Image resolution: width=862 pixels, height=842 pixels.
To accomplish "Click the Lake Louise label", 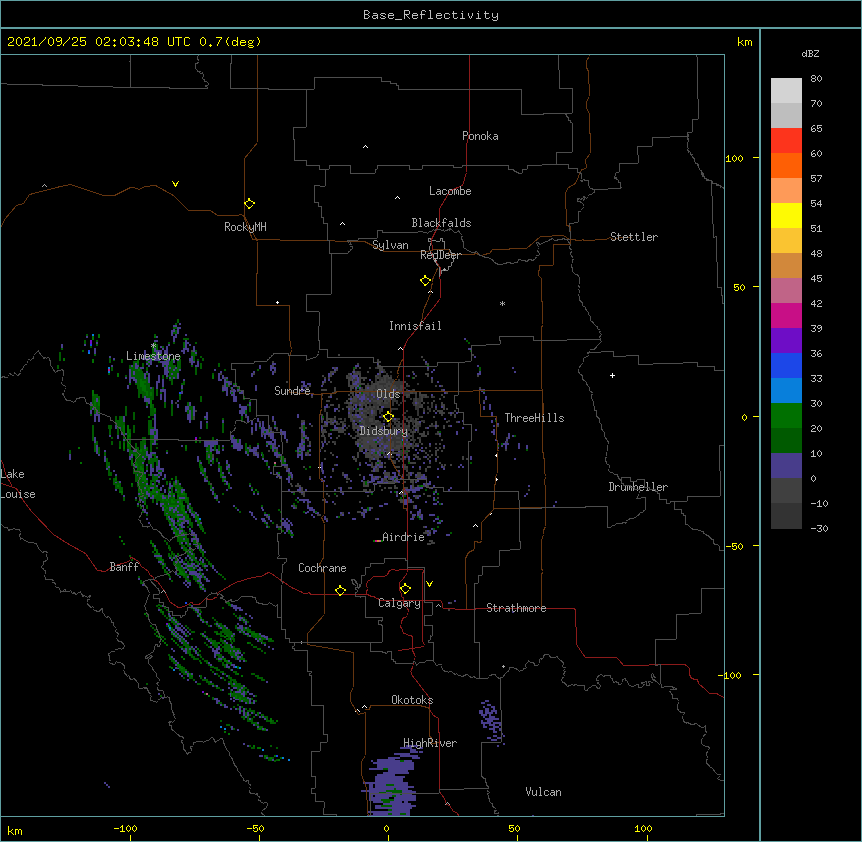I will (18, 484).
